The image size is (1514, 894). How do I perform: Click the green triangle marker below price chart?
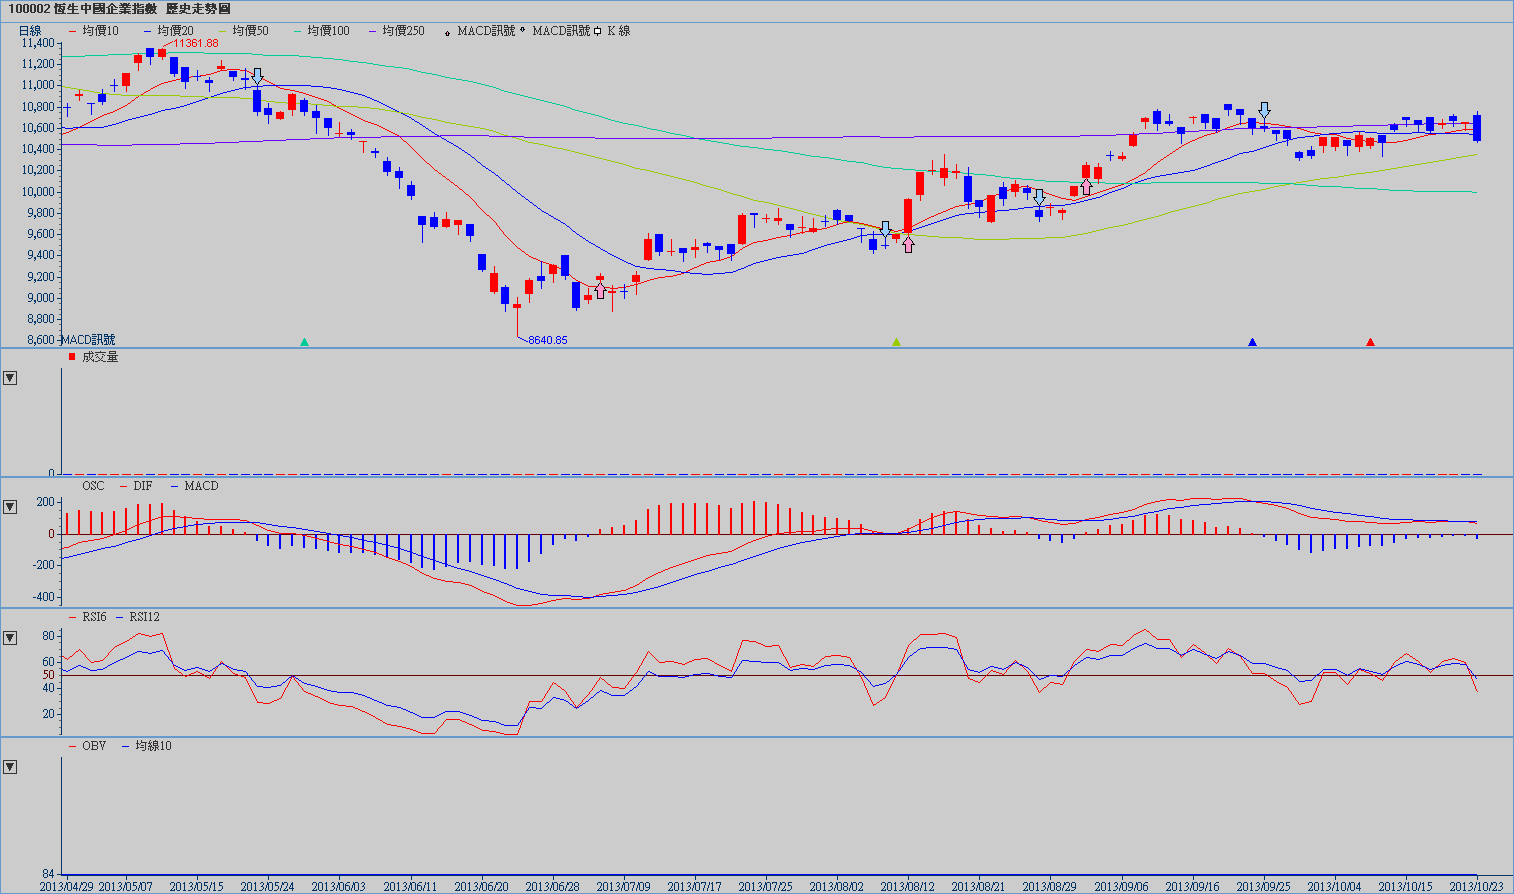305,342
